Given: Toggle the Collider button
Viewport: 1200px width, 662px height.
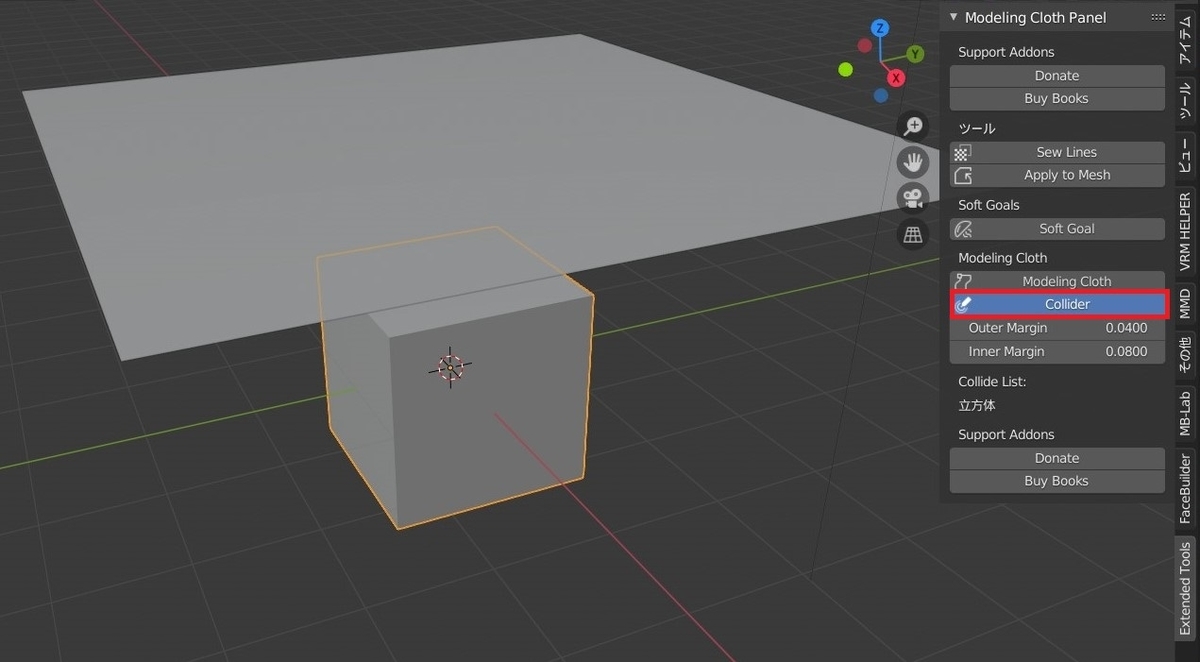Looking at the screenshot, I should click(x=1057, y=304).
